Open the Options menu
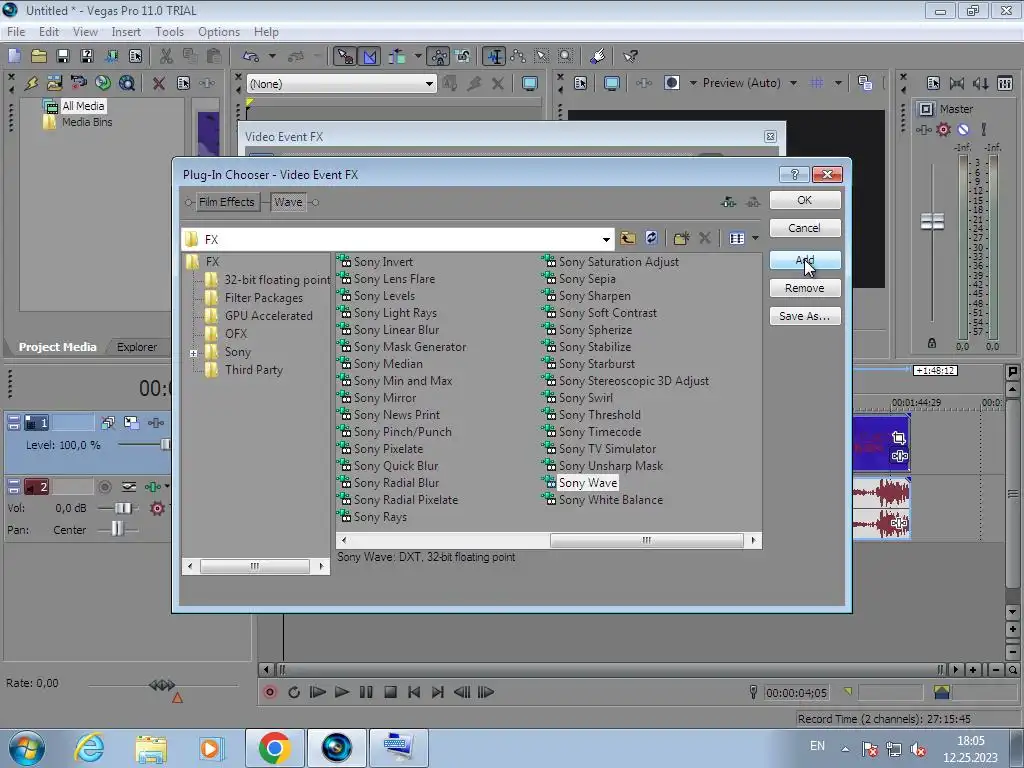Image resolution: width=1024 pixels, height=768 pixels. 219,31
